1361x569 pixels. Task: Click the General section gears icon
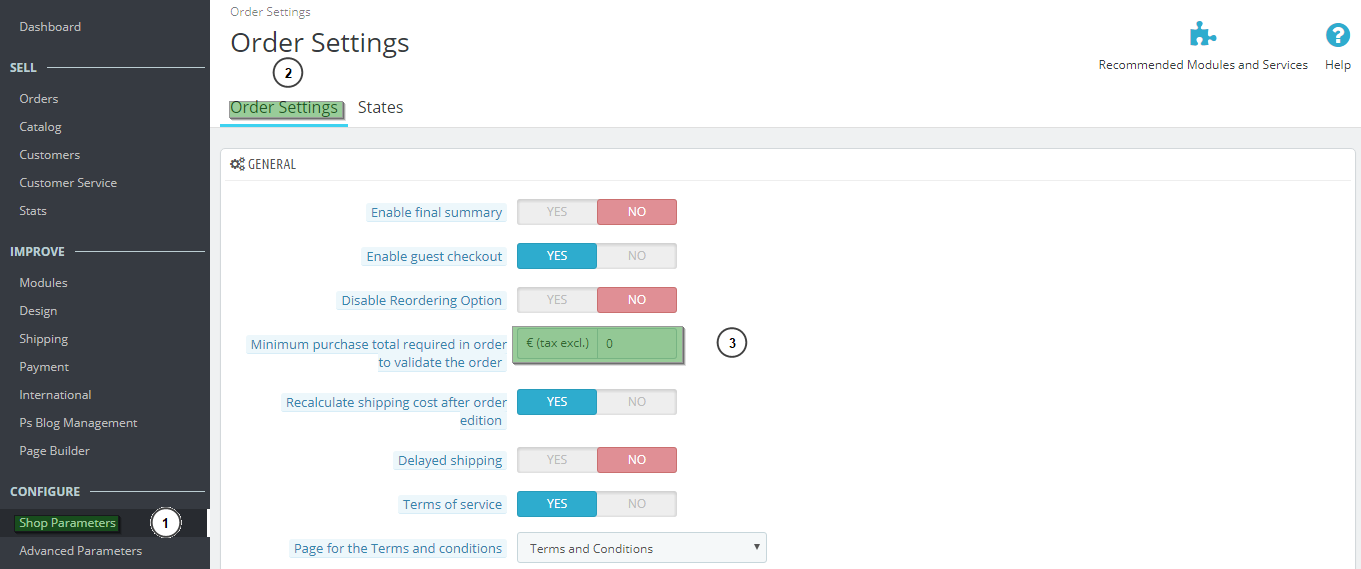tap(237, 164)
